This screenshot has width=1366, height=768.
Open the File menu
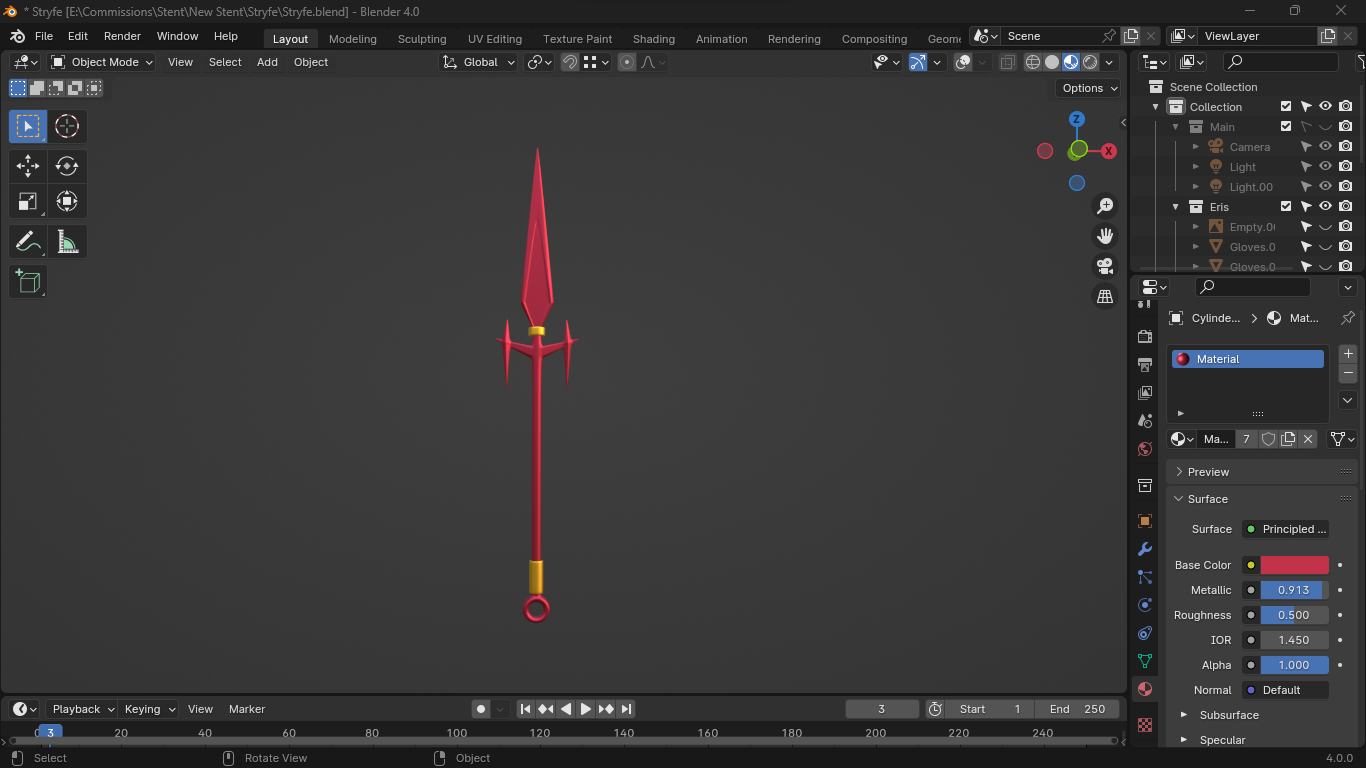tap(44, 36)
